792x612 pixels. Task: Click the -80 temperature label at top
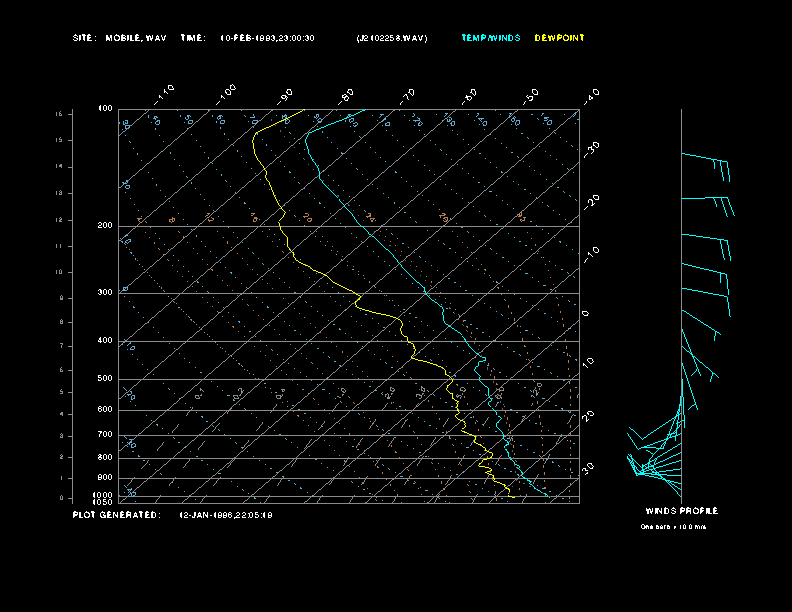point(346,96)
